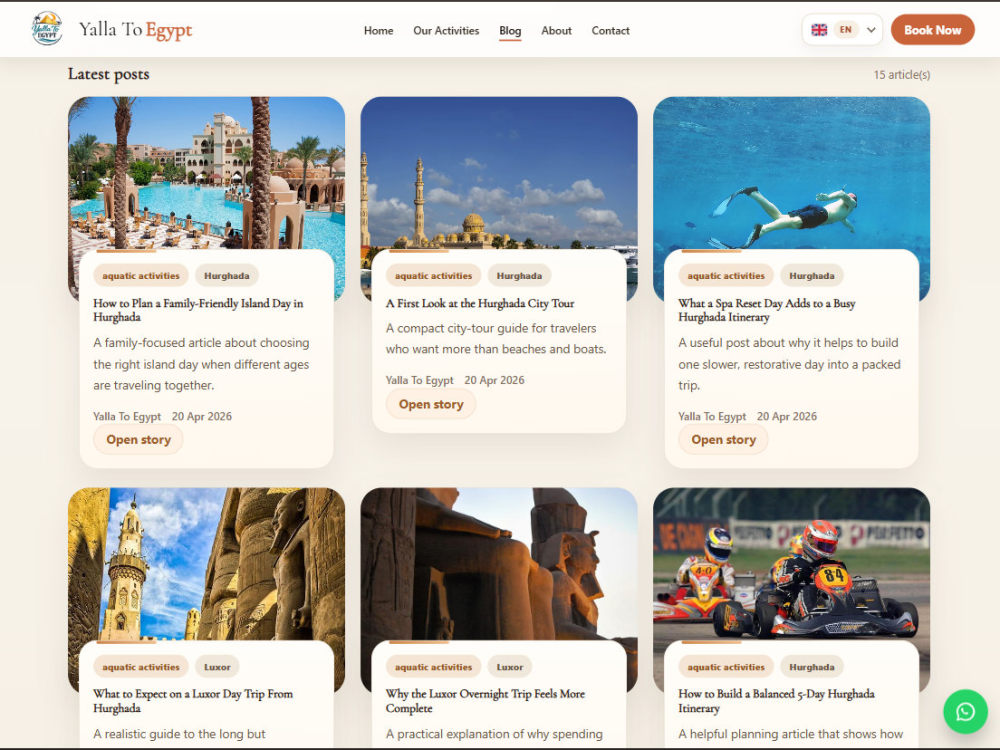Click aquatic activities tag on Luxor Overnight post

(434, 667)
